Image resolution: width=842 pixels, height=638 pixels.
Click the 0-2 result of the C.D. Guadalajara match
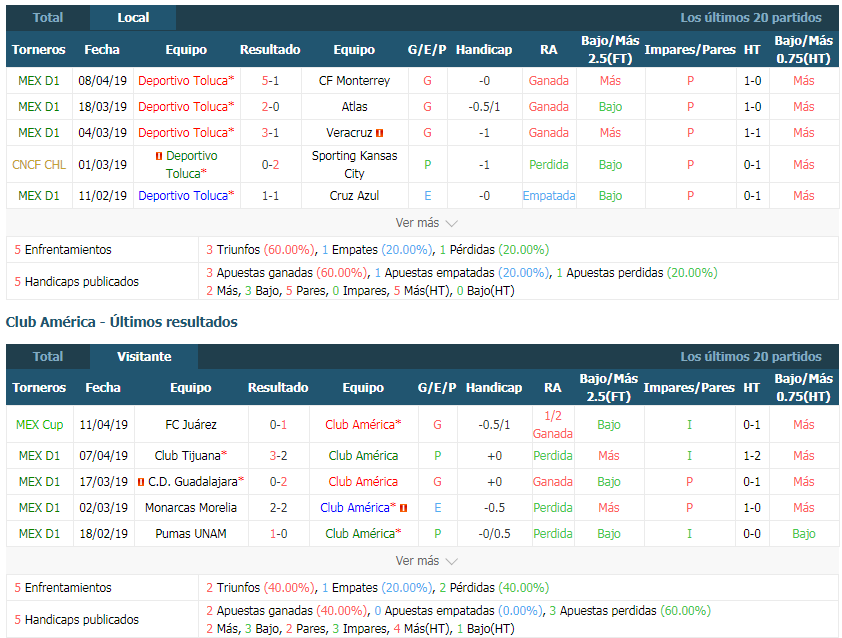[278, 482]
